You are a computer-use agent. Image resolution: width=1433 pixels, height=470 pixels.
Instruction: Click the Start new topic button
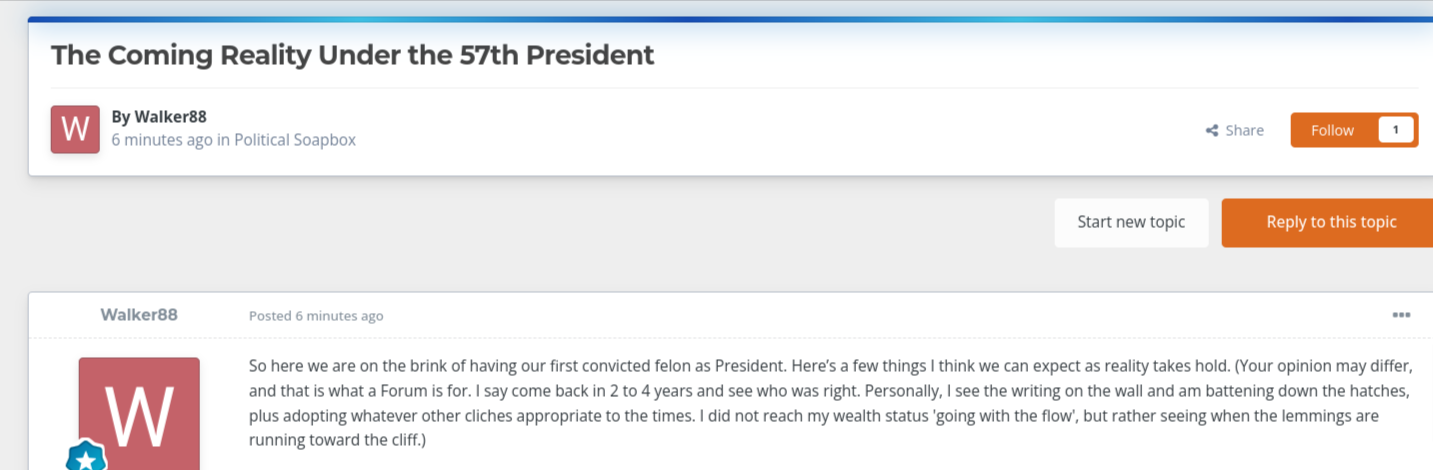click(1131, 222)
